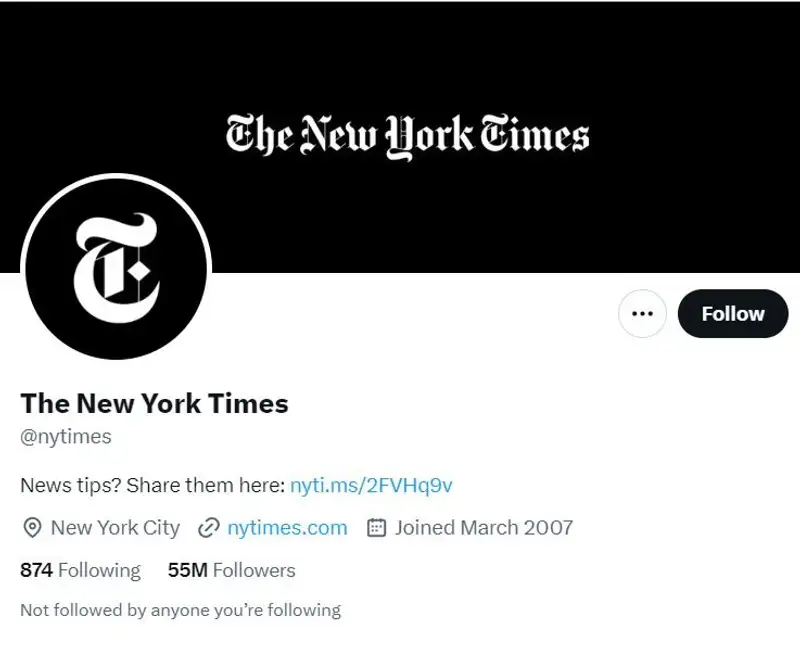Viewport: 800px width, 655px height.
Task: Click the bold profile name The New York Times
Action: pyautogui.click(x=154, y=403)
